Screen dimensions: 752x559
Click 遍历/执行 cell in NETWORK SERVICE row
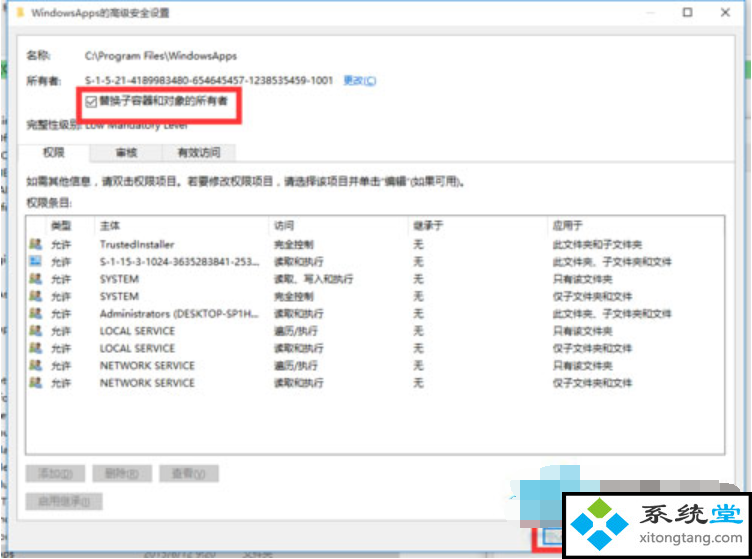pos(295,366)
